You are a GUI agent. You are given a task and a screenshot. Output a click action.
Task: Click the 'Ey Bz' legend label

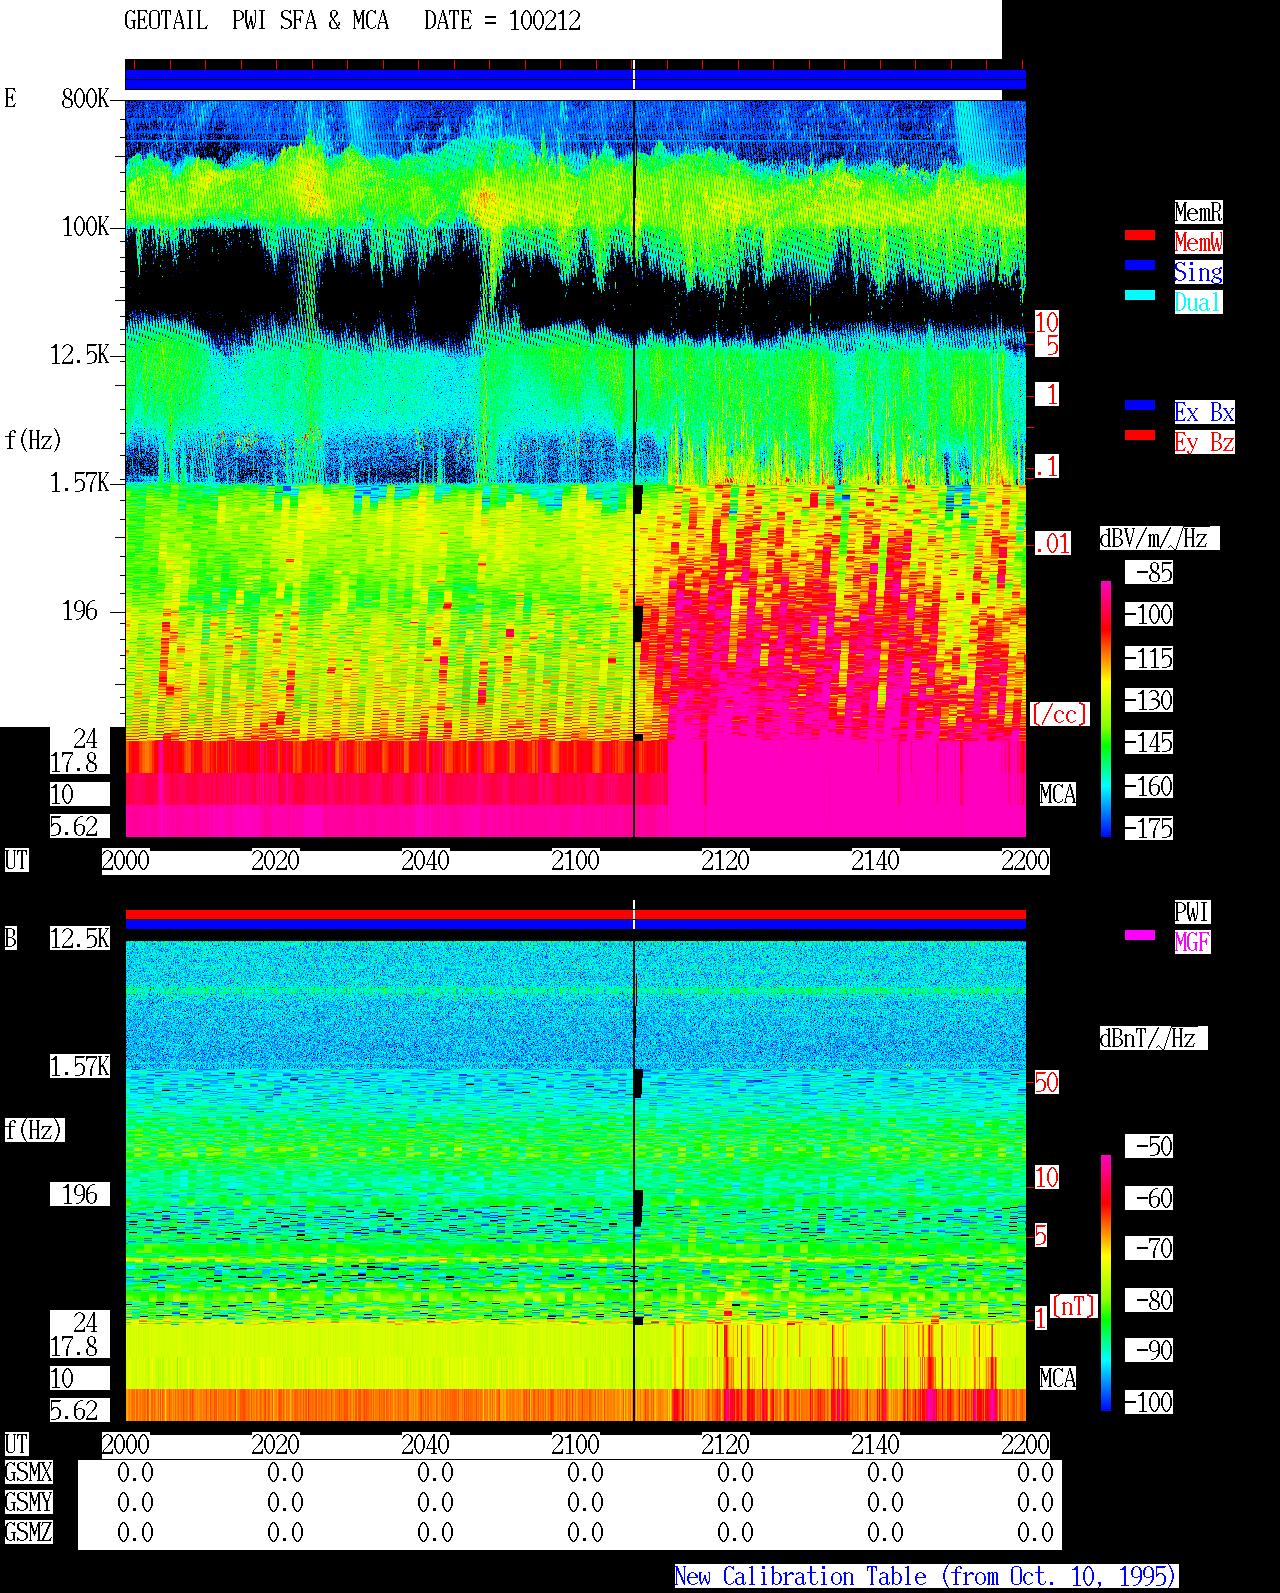click(x=1204, y=442)
